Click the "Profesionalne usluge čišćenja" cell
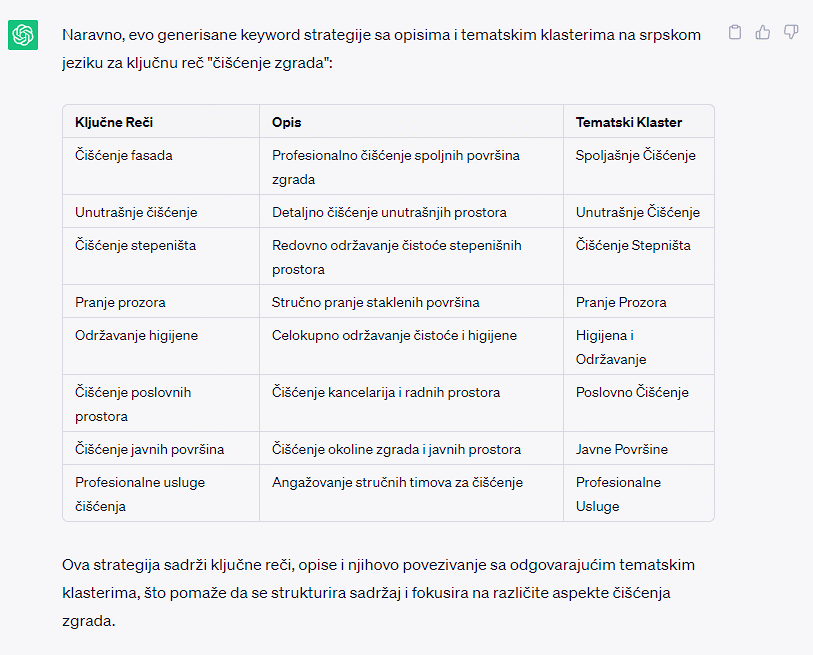 pos(139,494)
